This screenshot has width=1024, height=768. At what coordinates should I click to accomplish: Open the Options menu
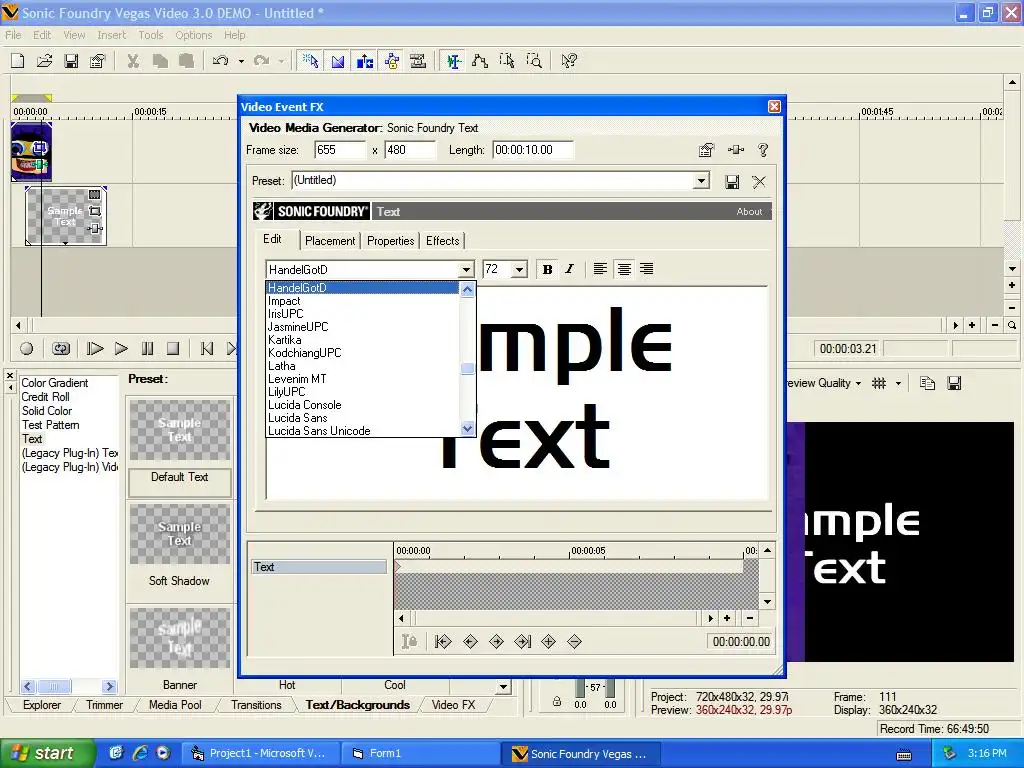tap(193, 35)
